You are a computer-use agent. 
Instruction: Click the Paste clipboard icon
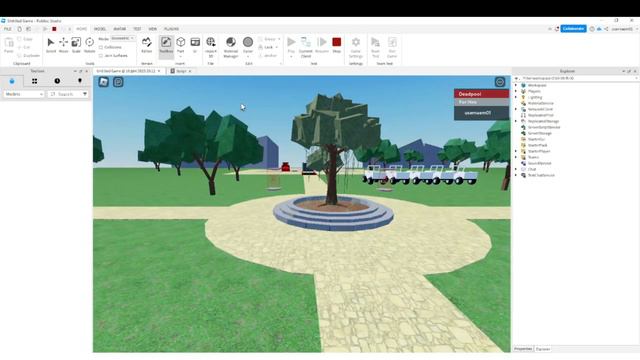click(x=9, y=45)
